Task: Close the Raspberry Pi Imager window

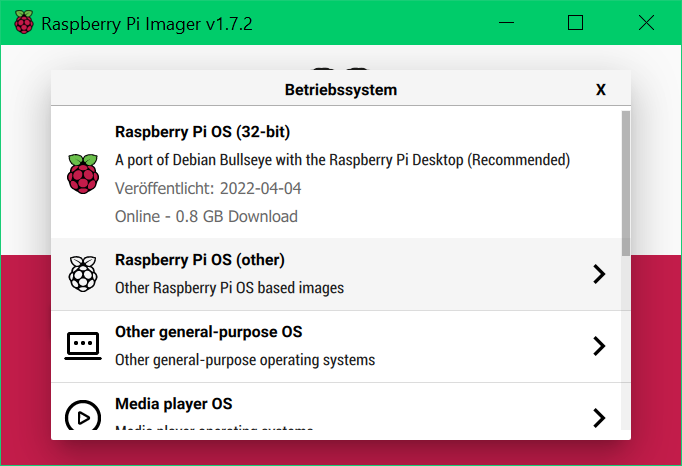Action: (x=647, y=23)
